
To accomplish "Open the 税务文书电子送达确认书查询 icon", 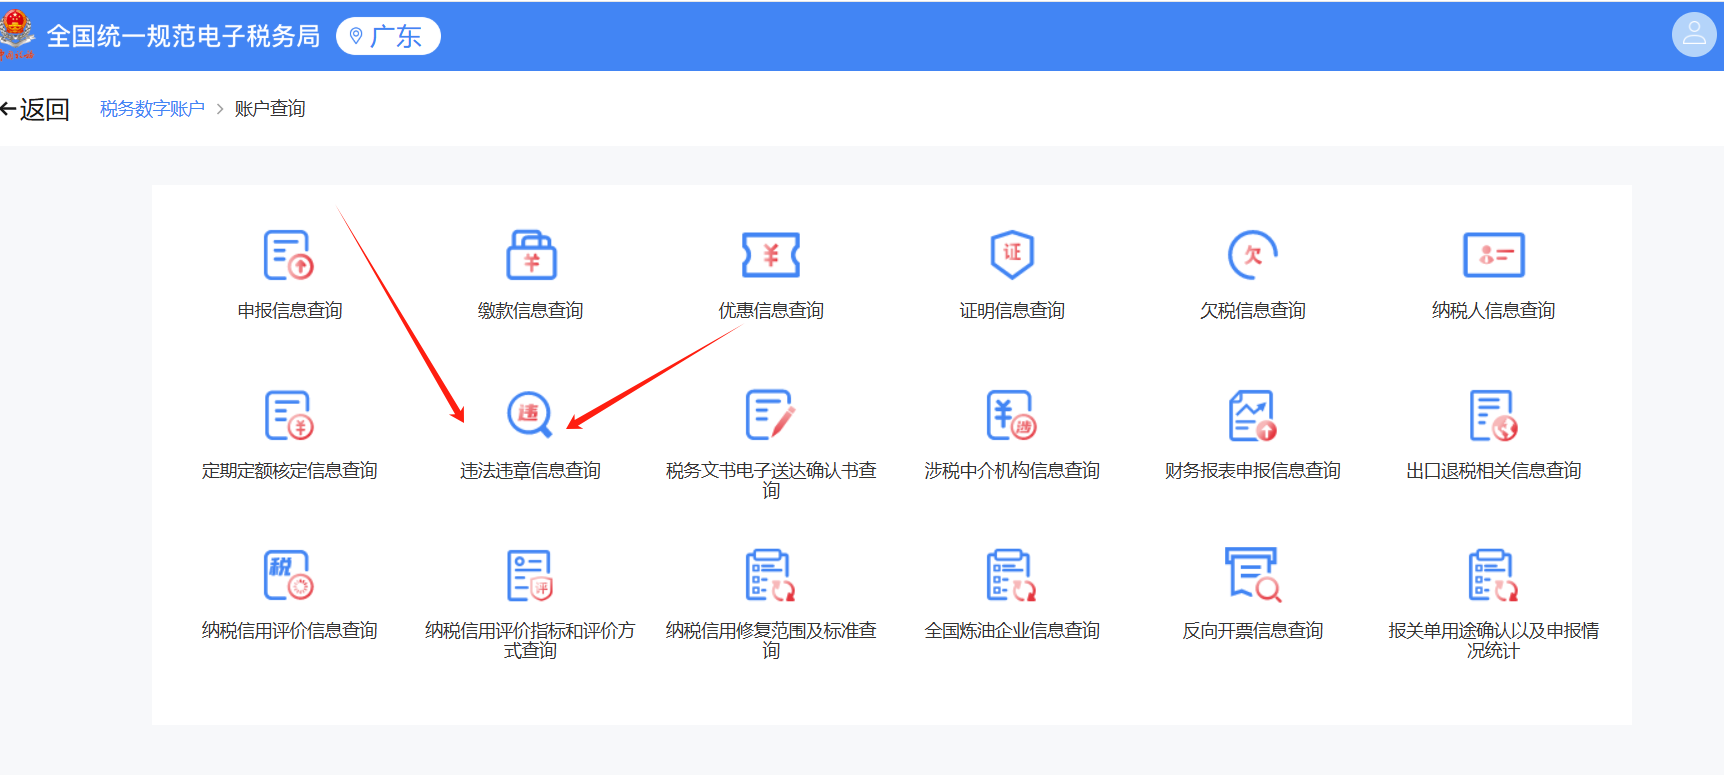I will (771, 415).
